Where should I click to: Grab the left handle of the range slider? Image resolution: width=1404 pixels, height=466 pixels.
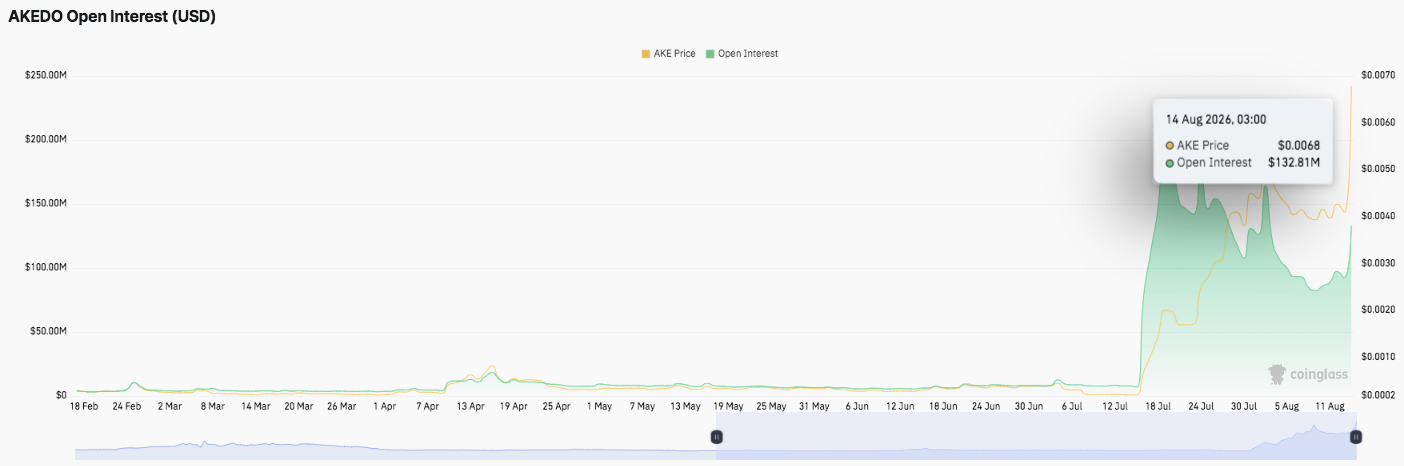[x=716, y=437]
